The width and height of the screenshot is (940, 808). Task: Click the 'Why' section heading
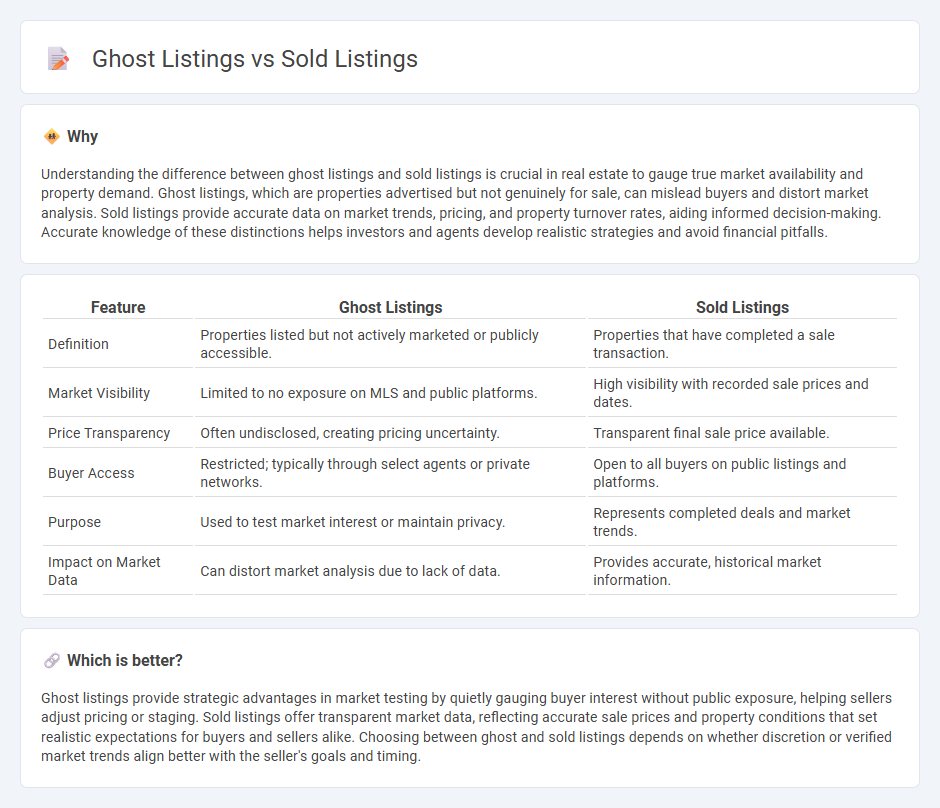[82, 137]
